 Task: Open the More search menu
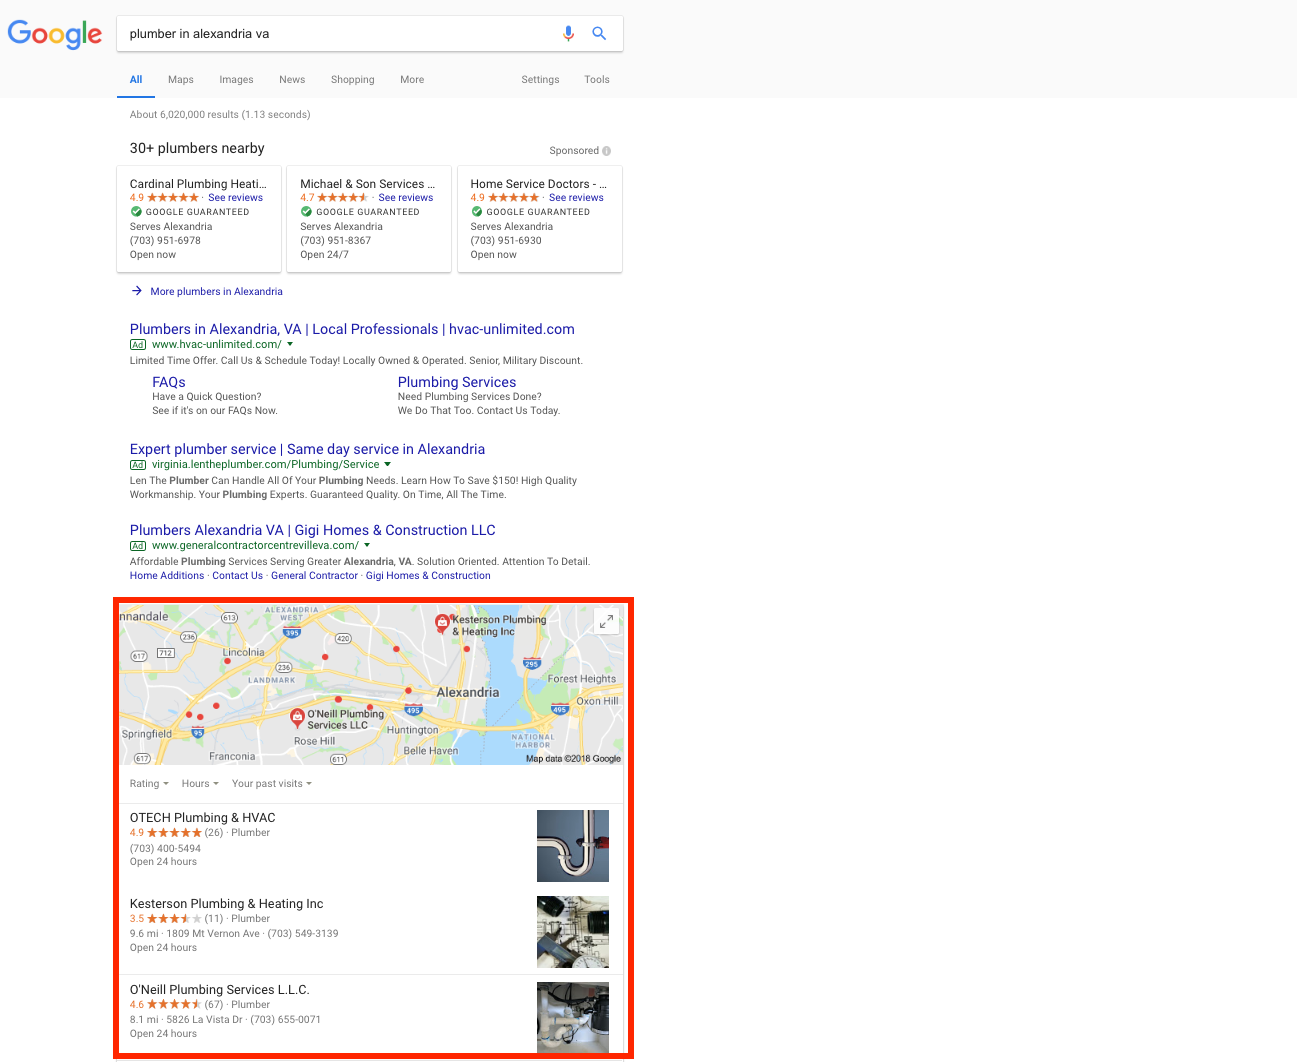[x=412, y=80]
